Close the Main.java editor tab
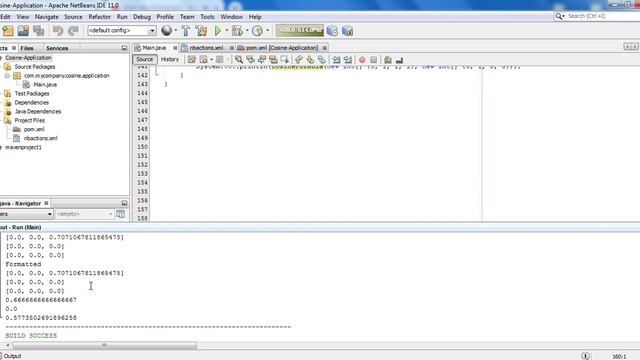Viewport: 640px width, 360px height. tap(175, 48)
